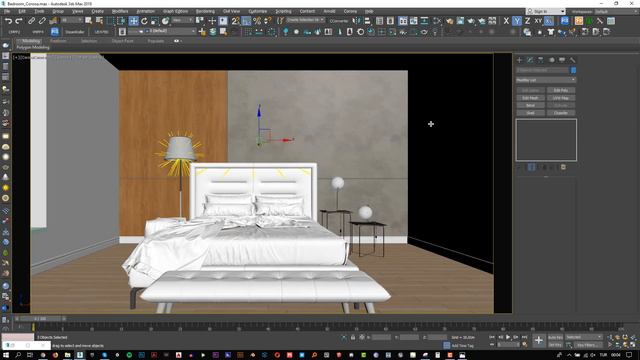
Task: Click the Undo arrow icon
Action: (x=8, y=21)
